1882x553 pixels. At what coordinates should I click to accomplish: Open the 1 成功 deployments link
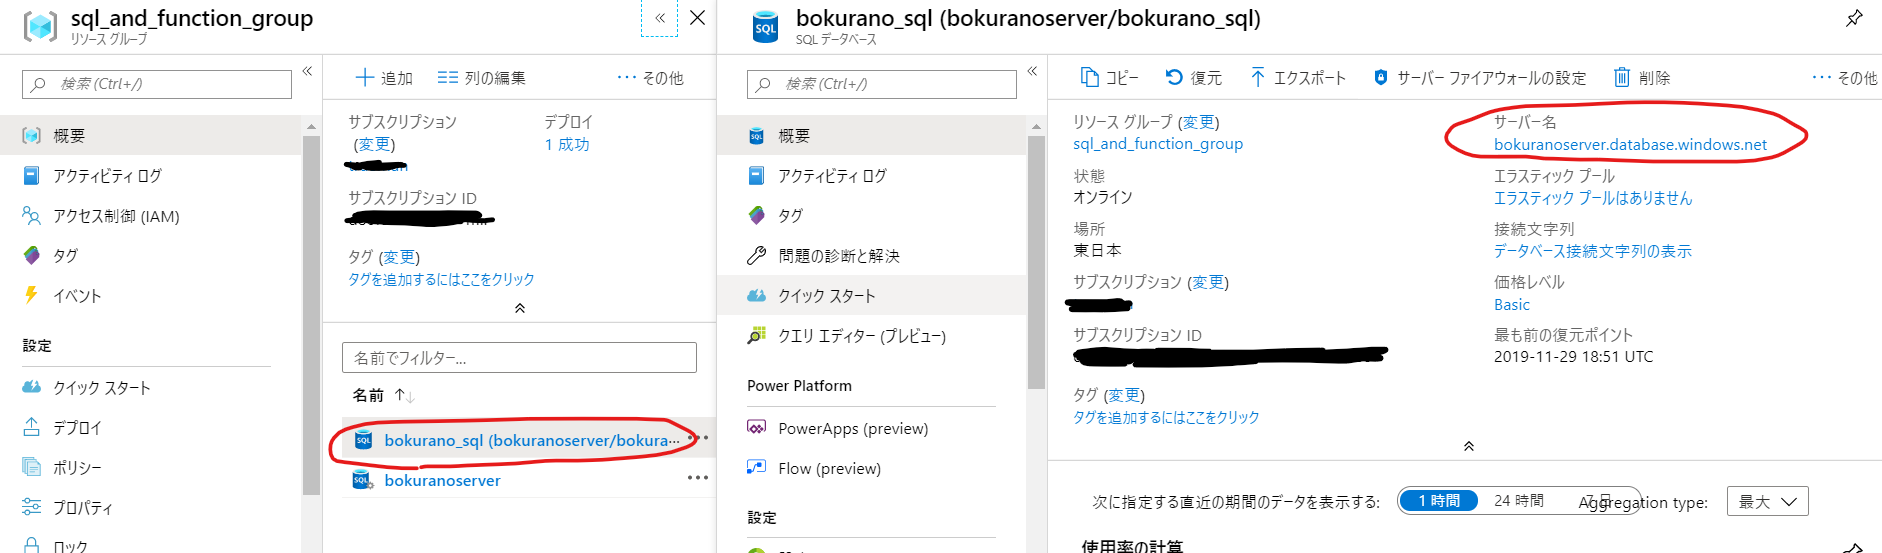[x=567, y=144]
